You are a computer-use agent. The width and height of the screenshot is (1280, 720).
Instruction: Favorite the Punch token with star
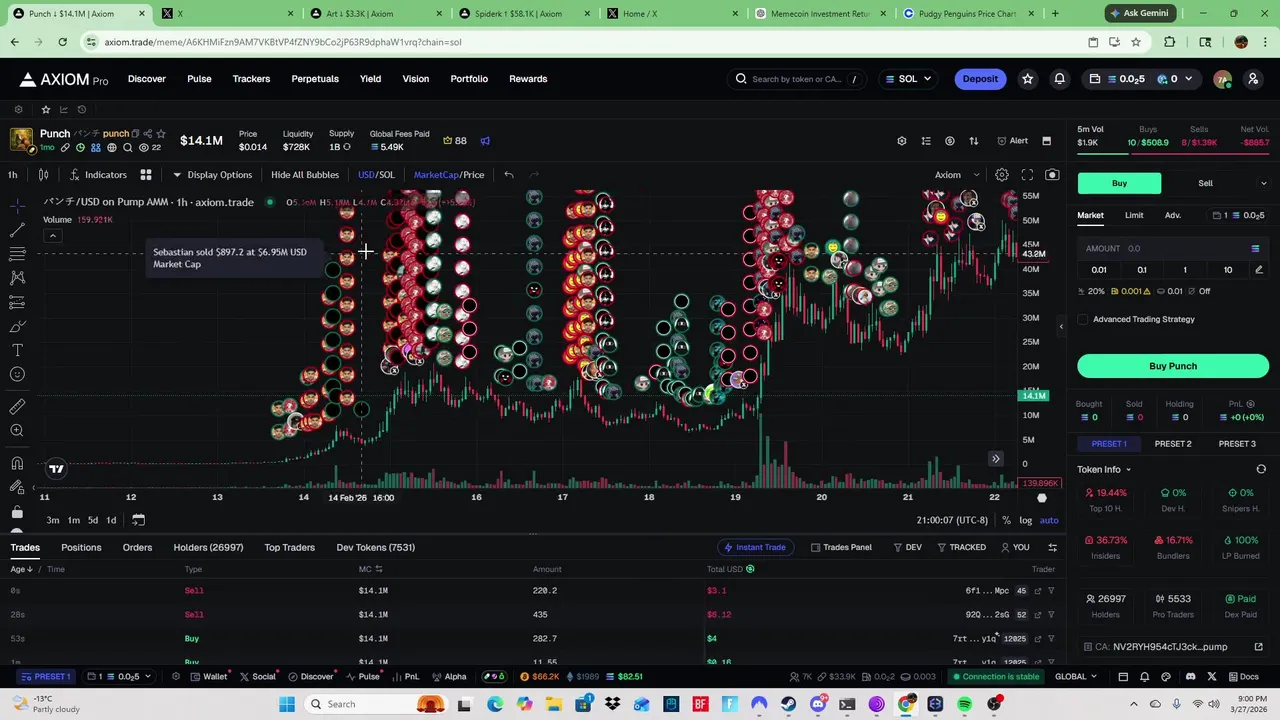pyautogui.click(x=160, y=134)
